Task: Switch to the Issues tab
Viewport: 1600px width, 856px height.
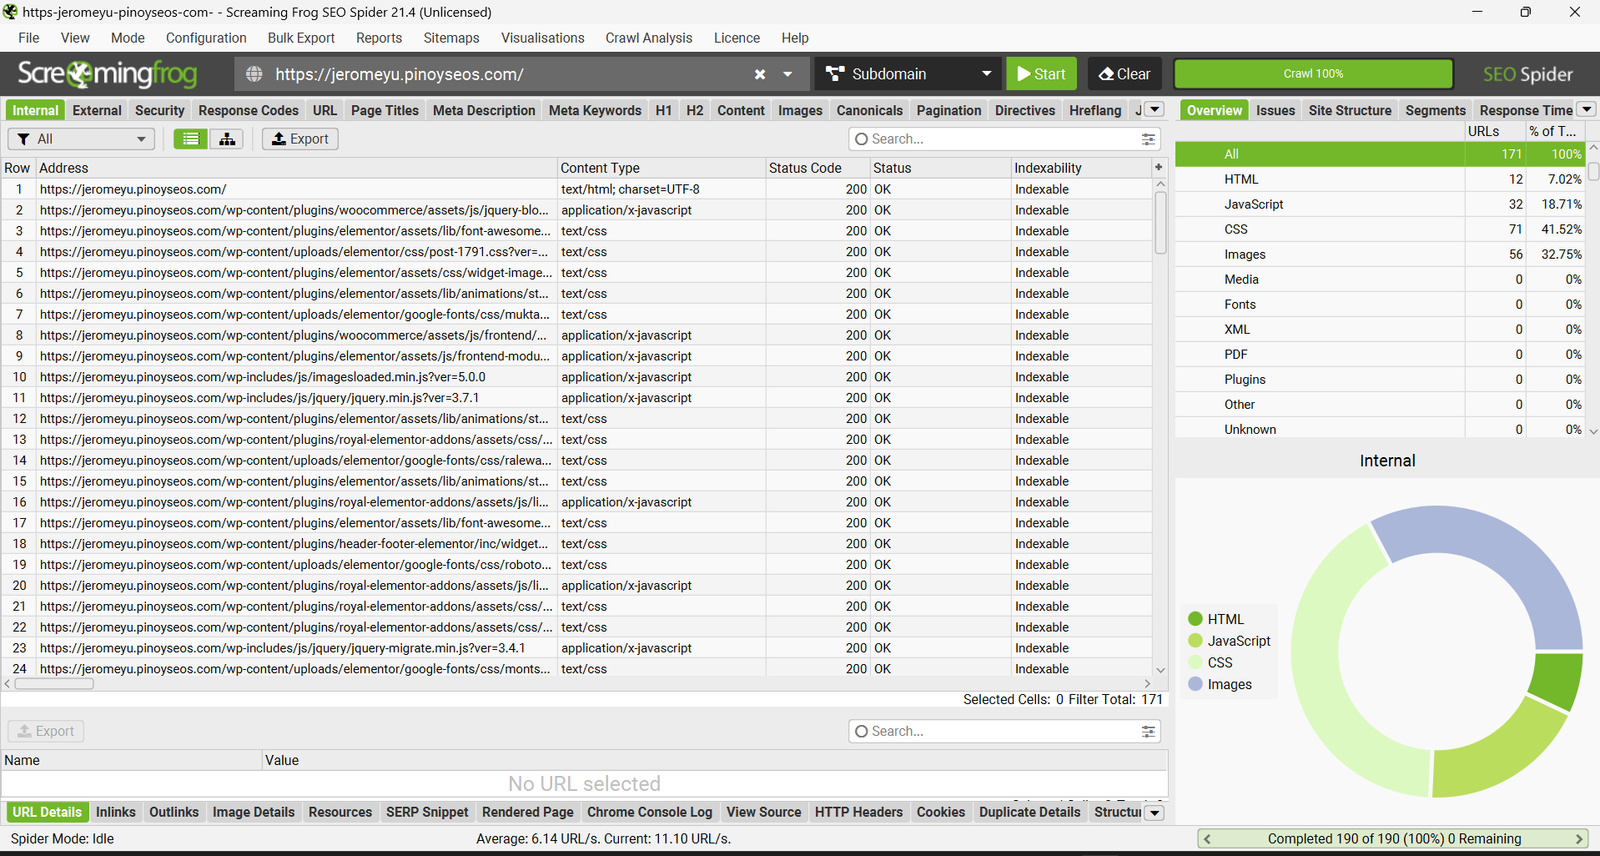Action: point(1275,110)
